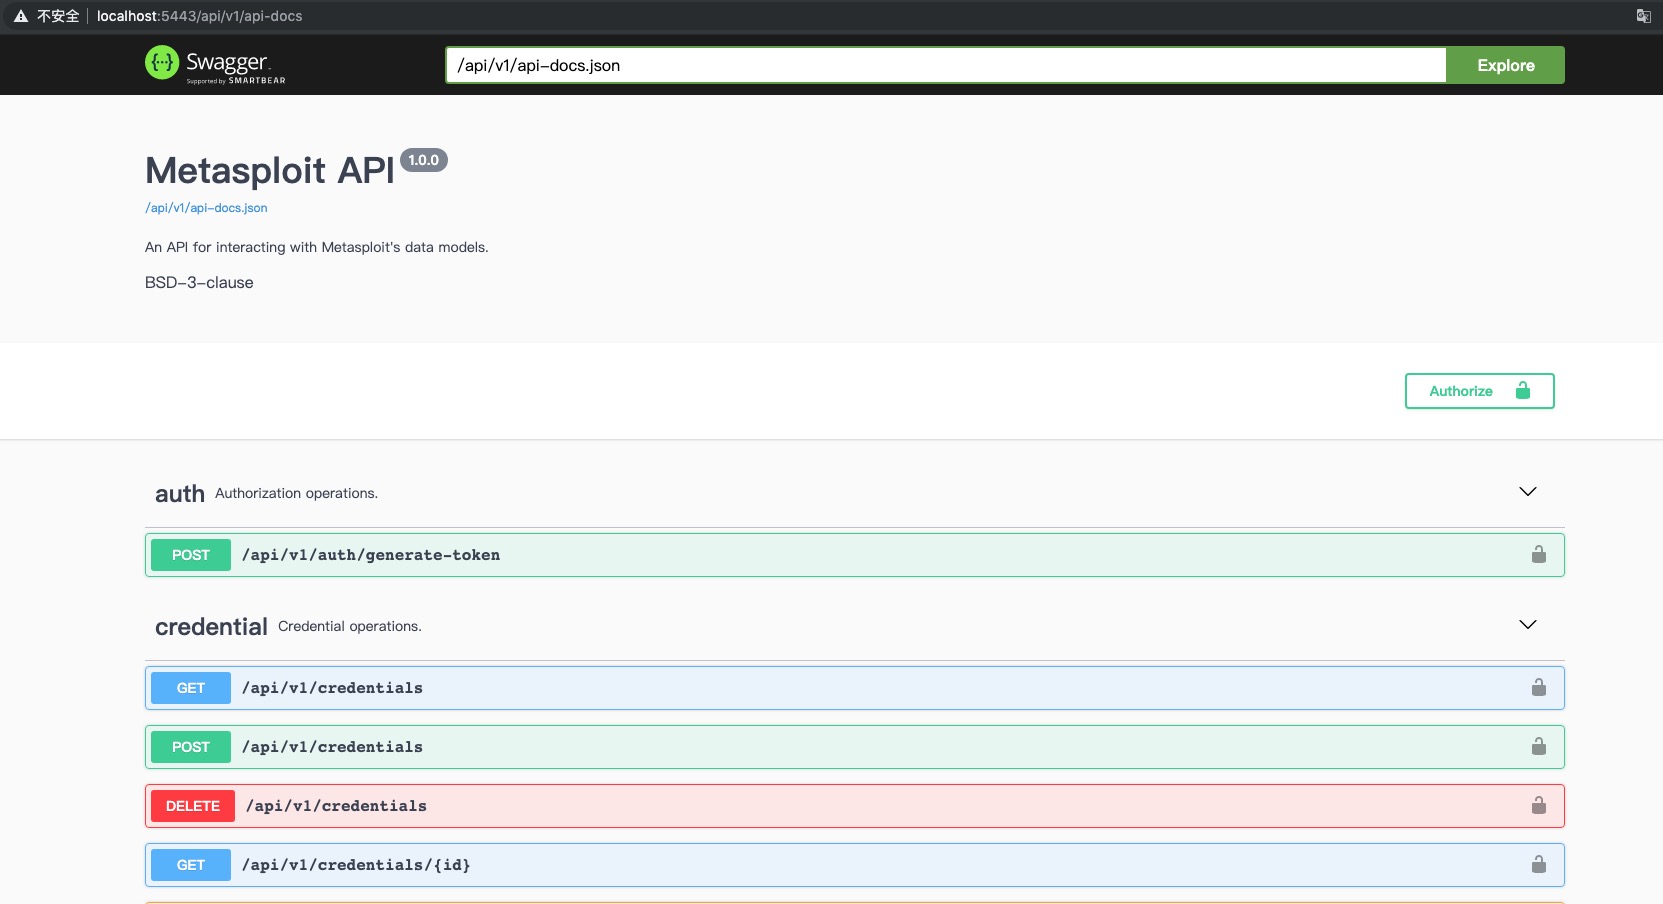This screenshot has width=1663, height=904.
Task: Expand the GET /api/v1/credentials operation
Action: pyautogui.click(x=855, y=688)
